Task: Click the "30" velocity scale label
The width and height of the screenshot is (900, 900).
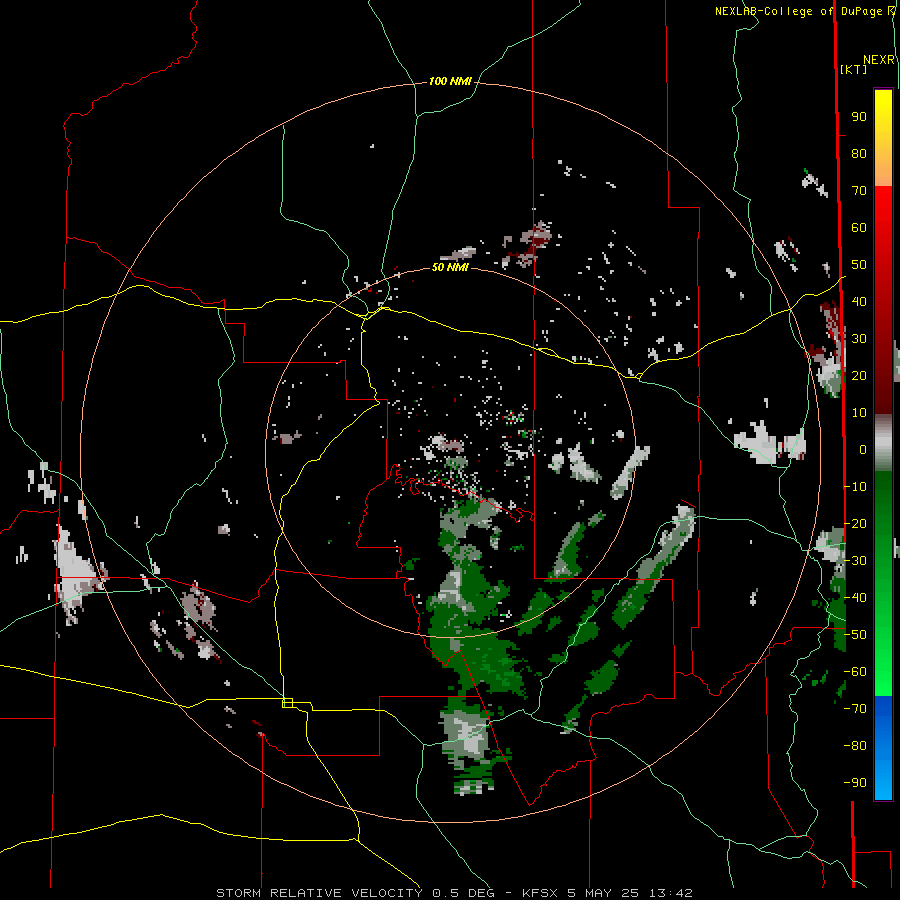Action: point(859,339)
